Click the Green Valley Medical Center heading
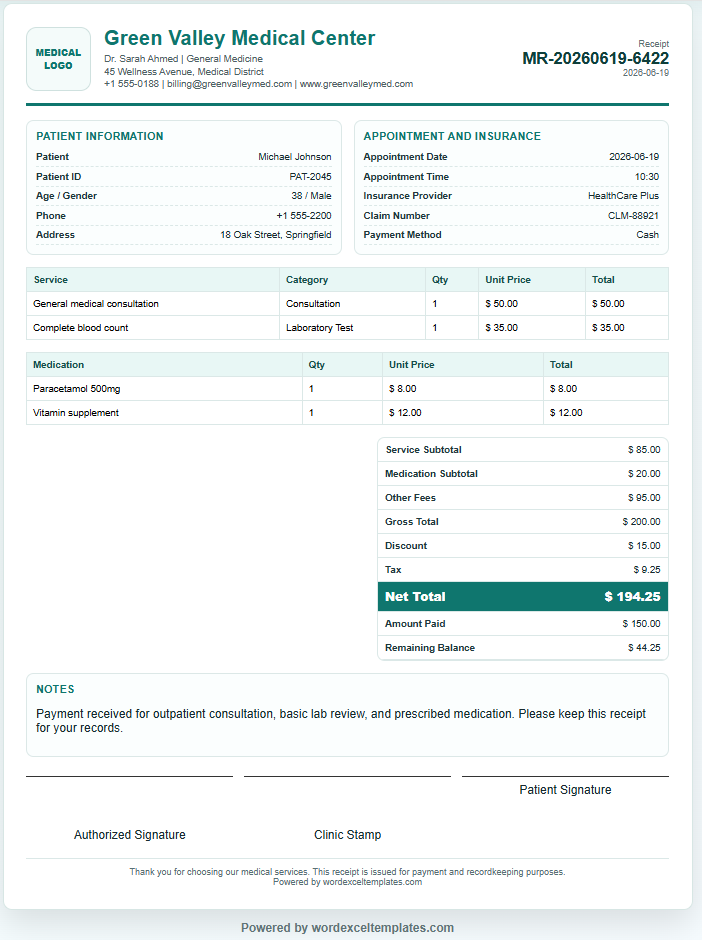This screenshot has height=940, width=702. pos(239,38)
